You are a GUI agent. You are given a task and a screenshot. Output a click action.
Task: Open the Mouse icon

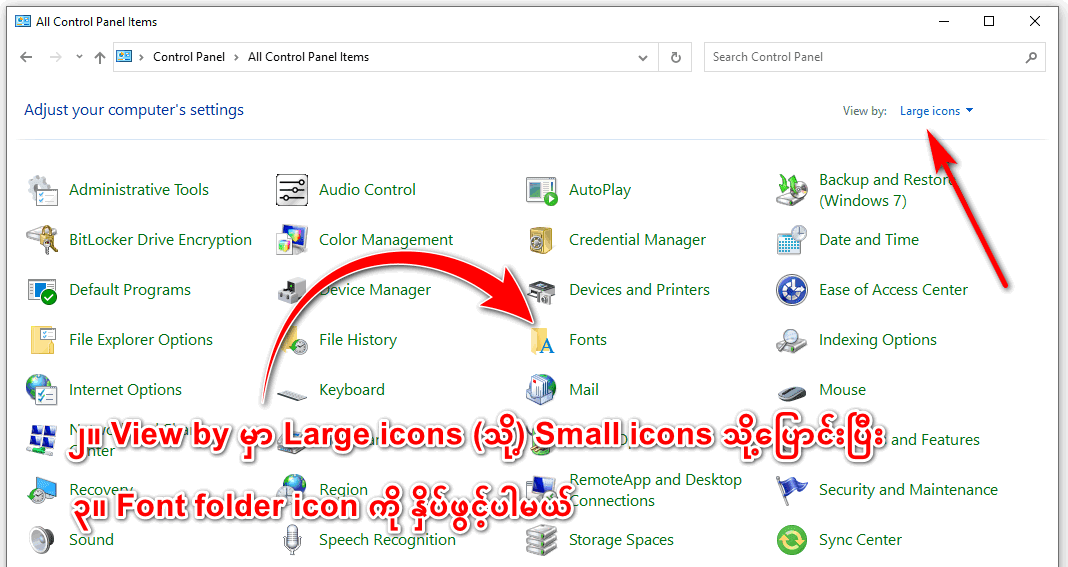(792, 393)
